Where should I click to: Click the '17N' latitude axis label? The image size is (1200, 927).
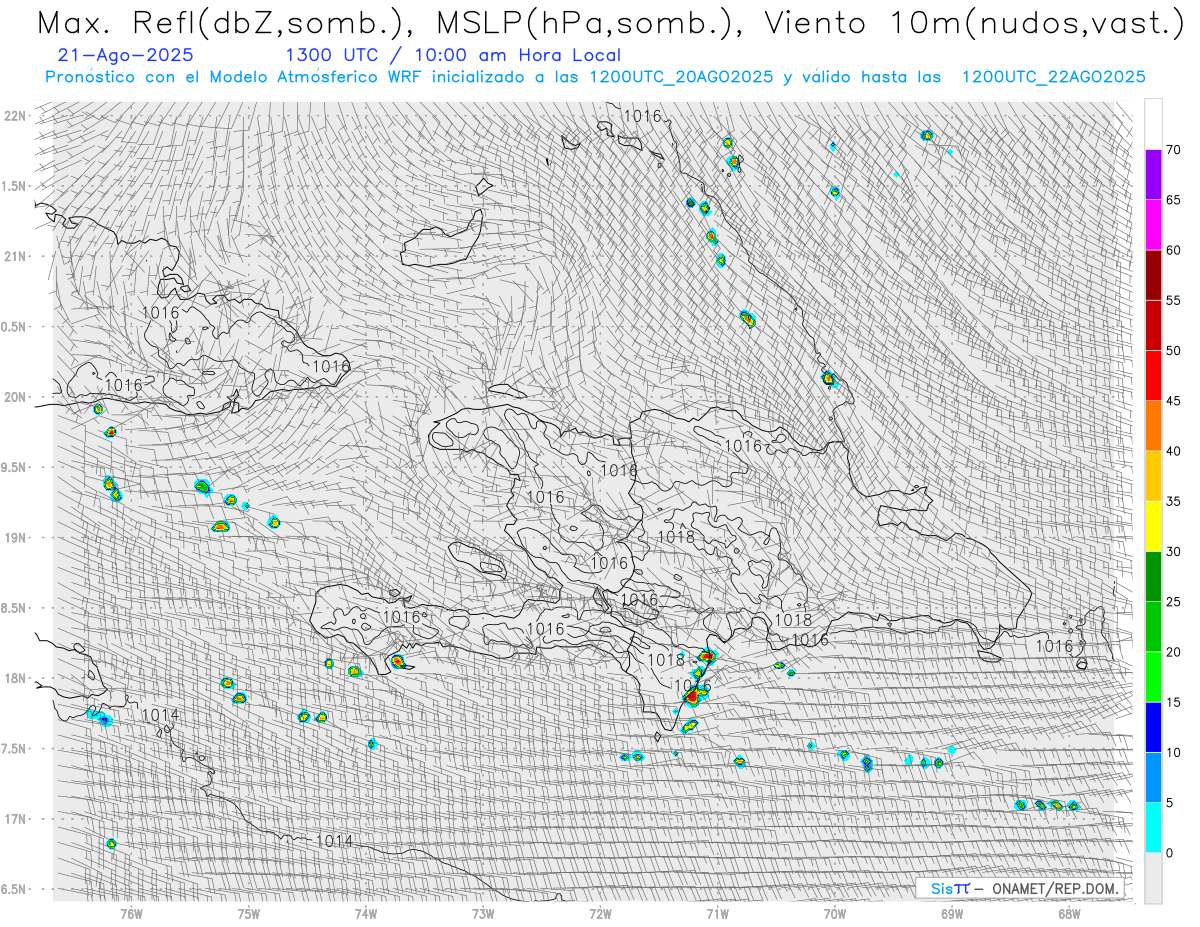15,819
